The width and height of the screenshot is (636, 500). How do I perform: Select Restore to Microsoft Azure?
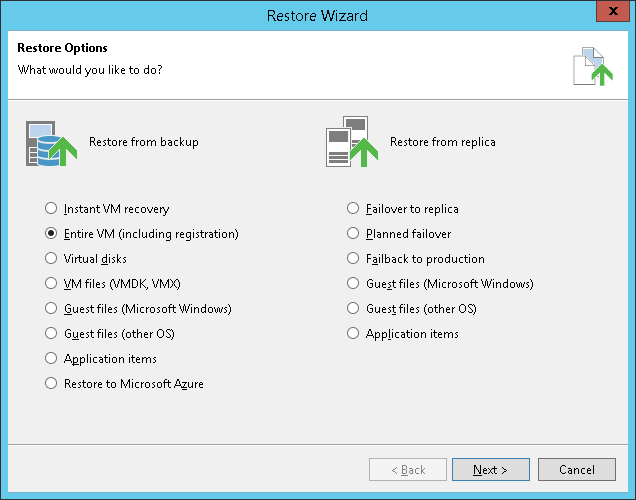51,384
